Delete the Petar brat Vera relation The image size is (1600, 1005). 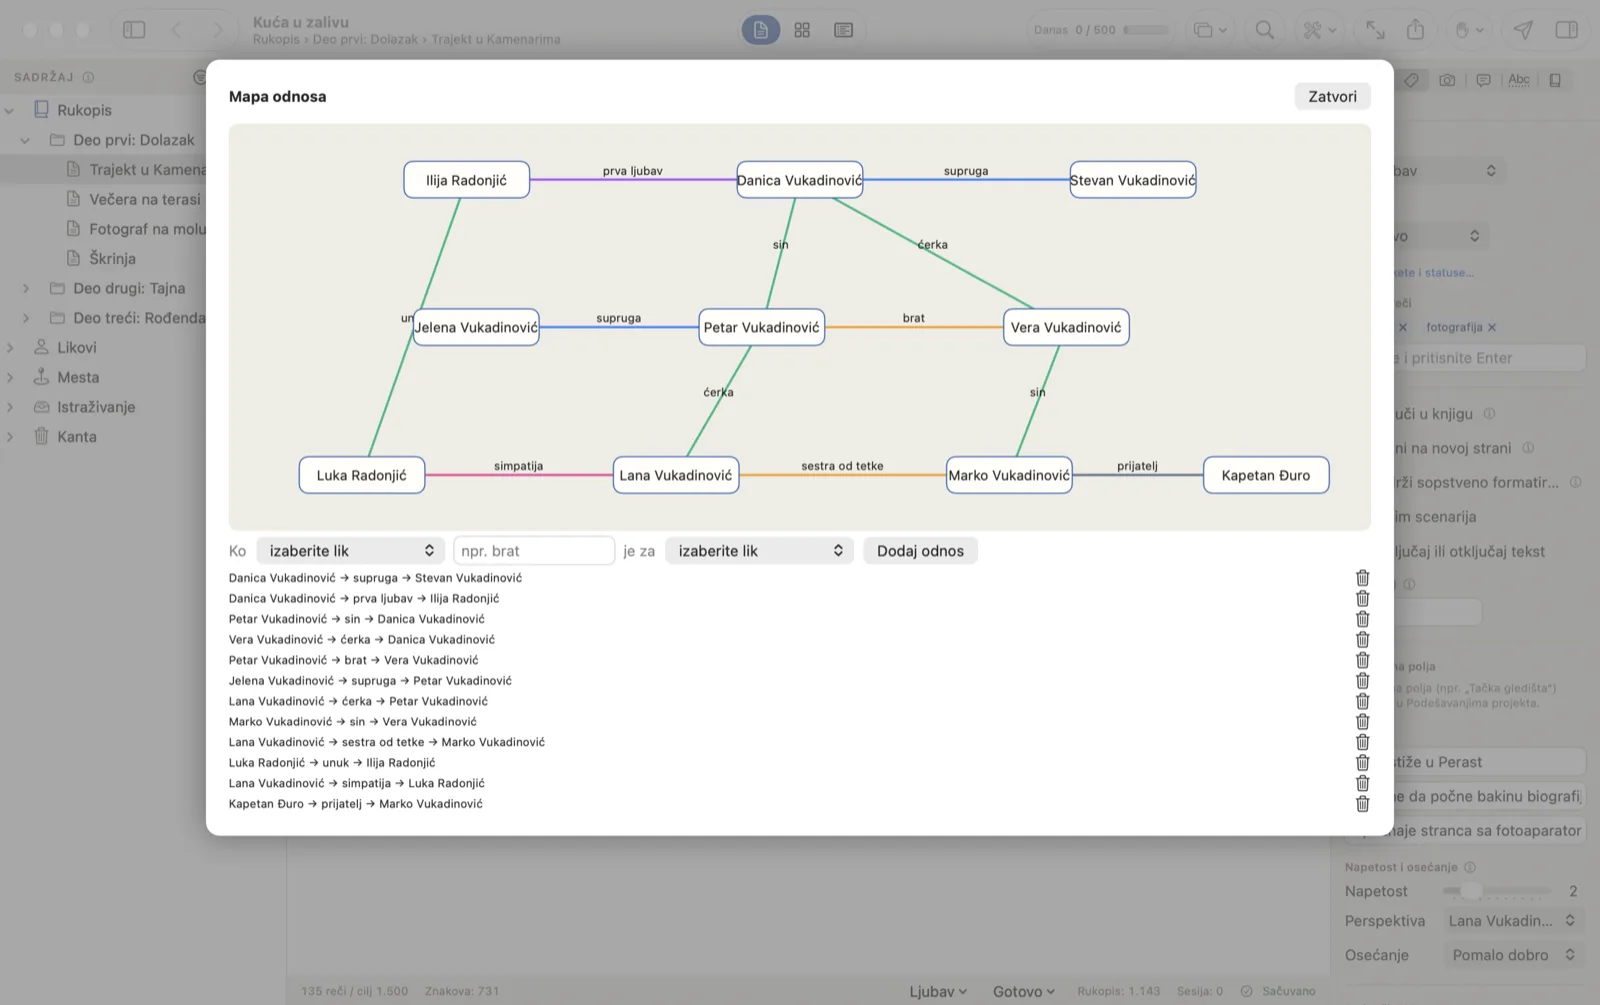[1362, 660]
